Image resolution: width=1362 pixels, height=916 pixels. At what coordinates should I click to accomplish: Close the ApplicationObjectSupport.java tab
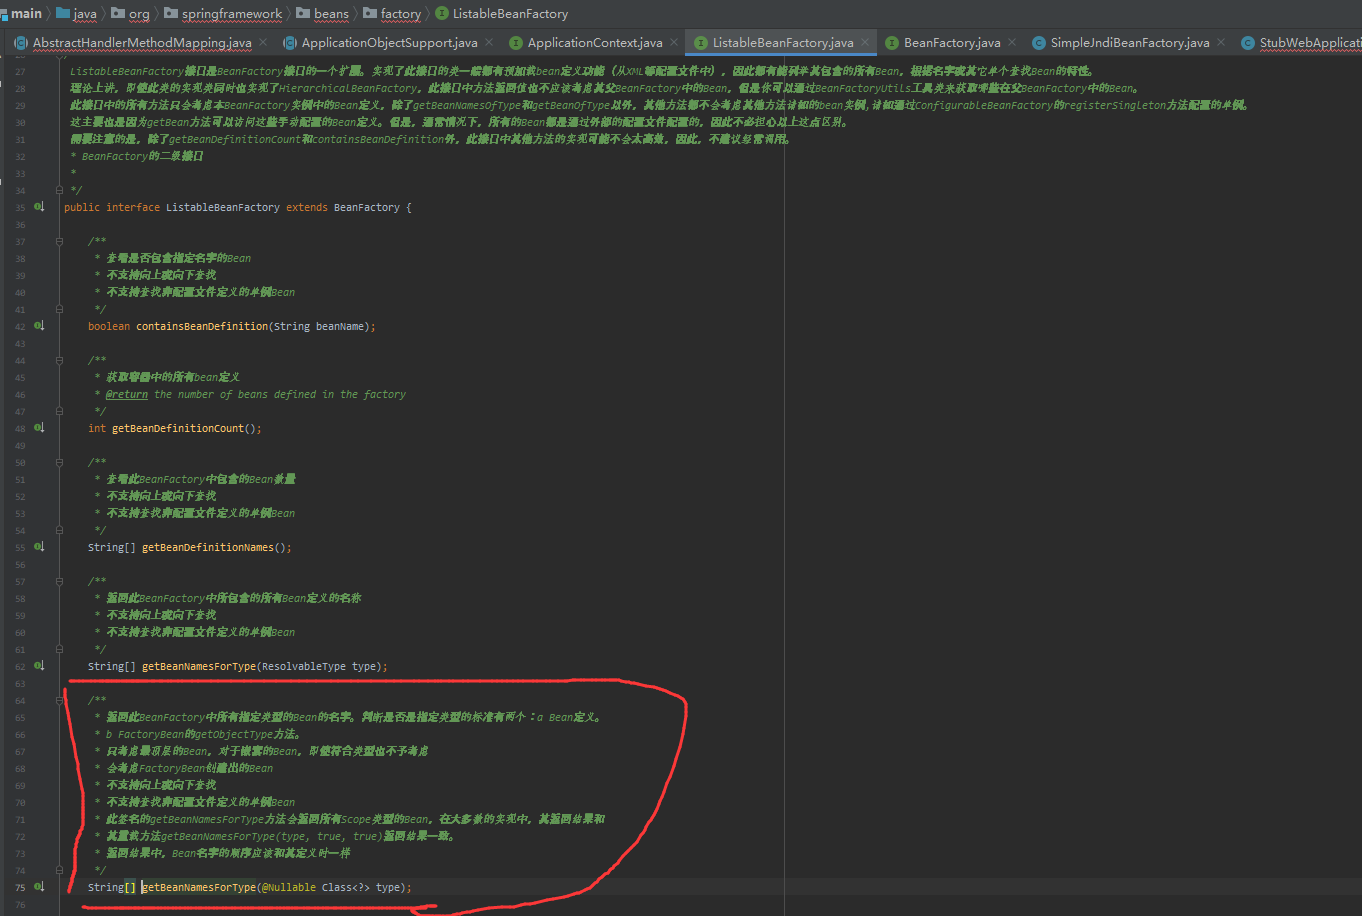[x=489, y=42]
